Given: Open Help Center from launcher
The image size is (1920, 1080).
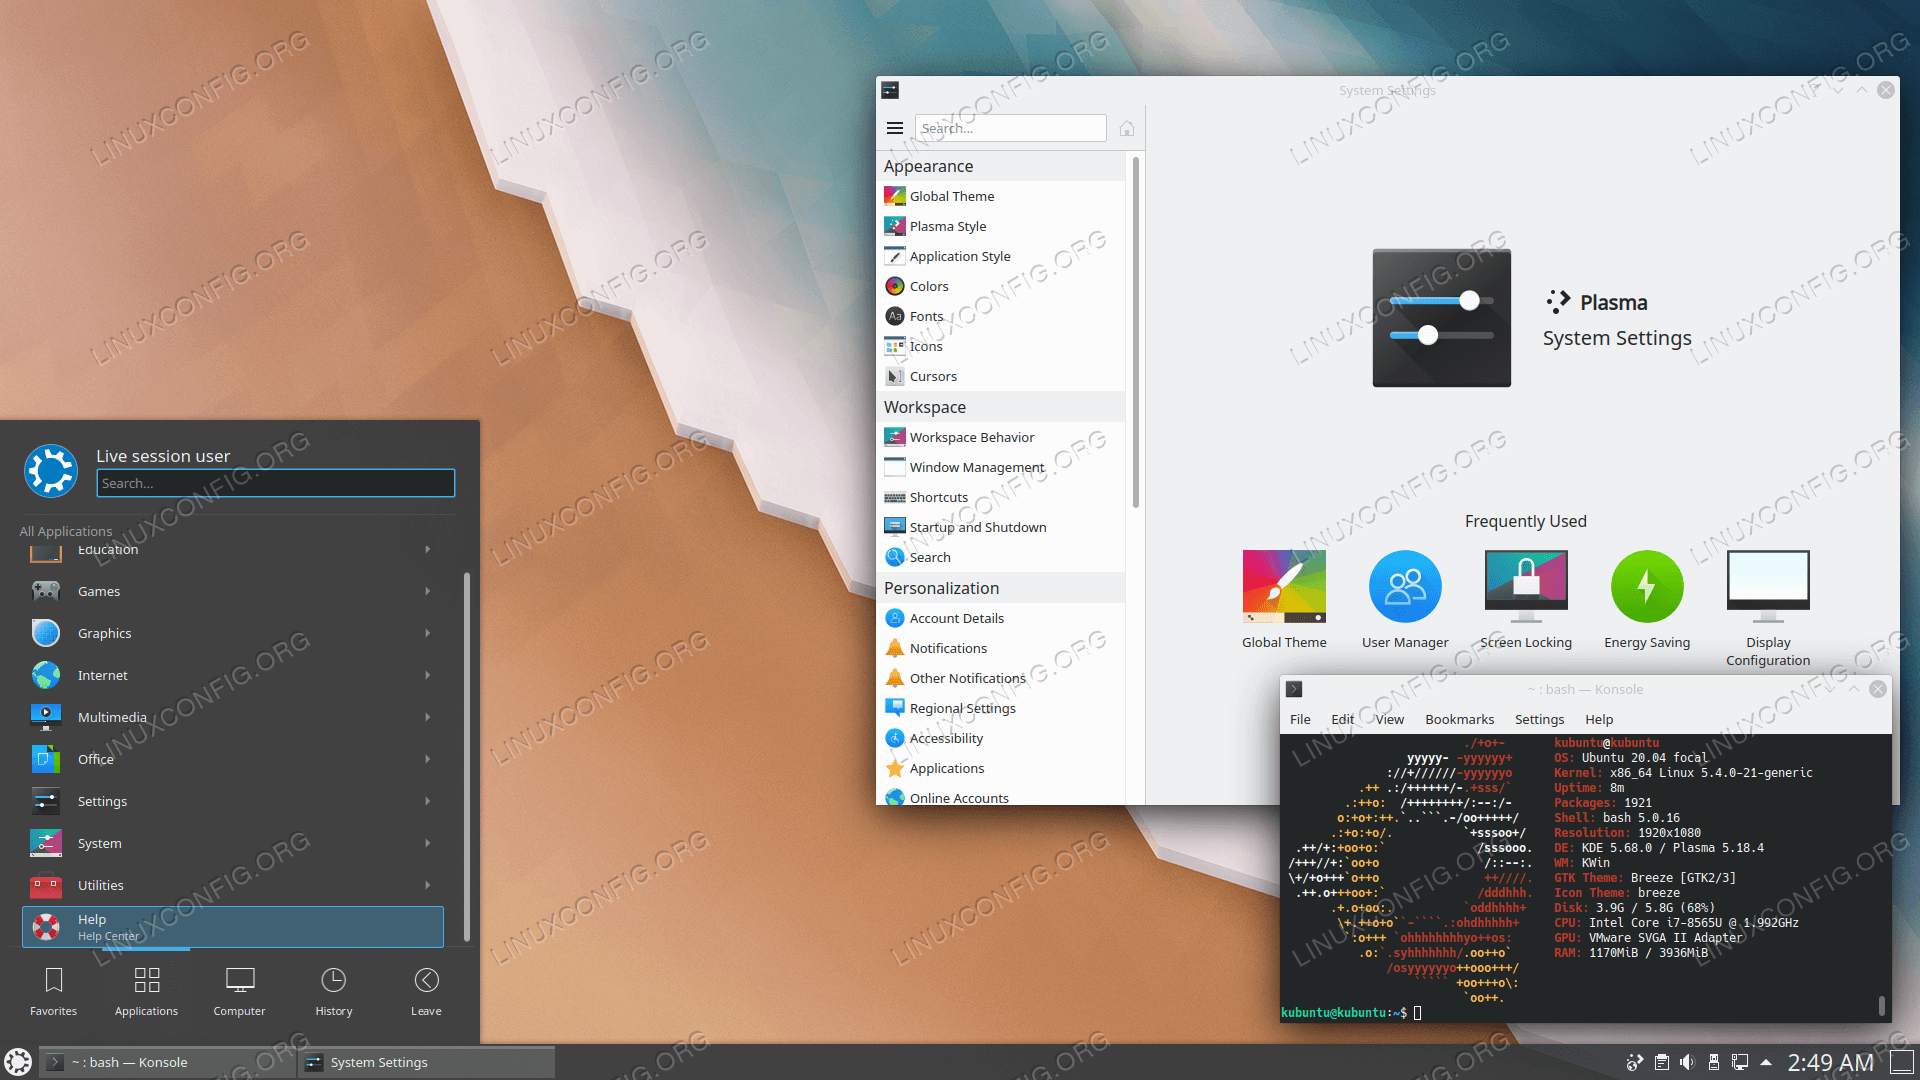Looking at the screenshot, I should pyautogui.click(x=233, y=927).
